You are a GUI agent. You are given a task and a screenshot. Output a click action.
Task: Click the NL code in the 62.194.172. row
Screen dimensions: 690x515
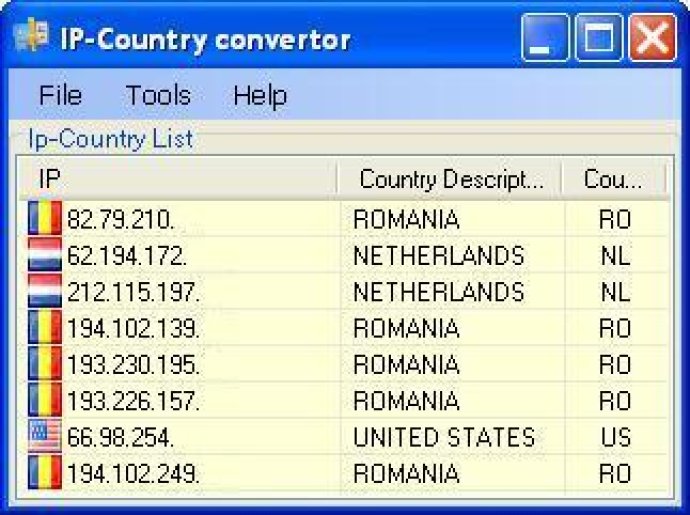616,256
